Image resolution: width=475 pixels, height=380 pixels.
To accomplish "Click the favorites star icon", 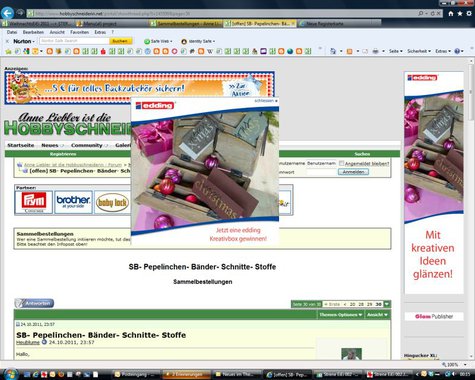I will pyautogui.click(x=460, y=13).
